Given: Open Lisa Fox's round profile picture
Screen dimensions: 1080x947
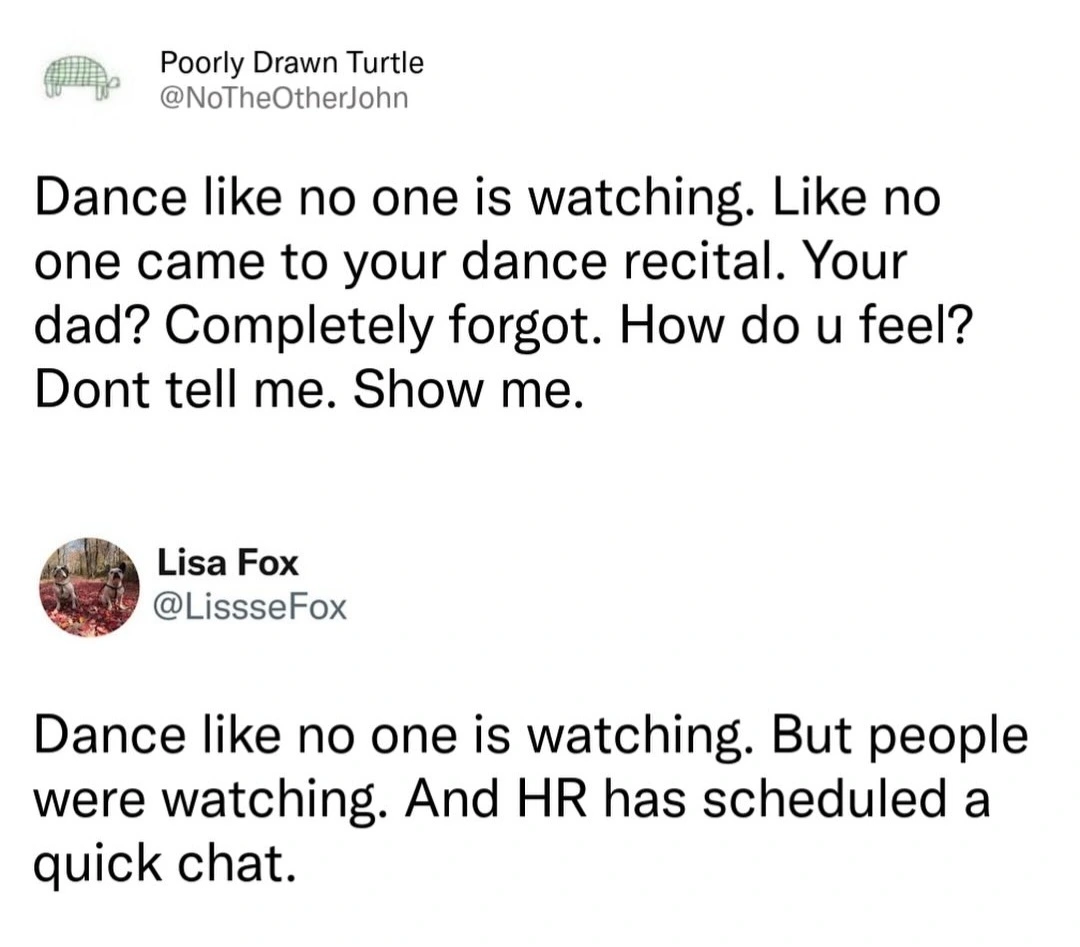Looking at the screenshot, I should (90, 587).
